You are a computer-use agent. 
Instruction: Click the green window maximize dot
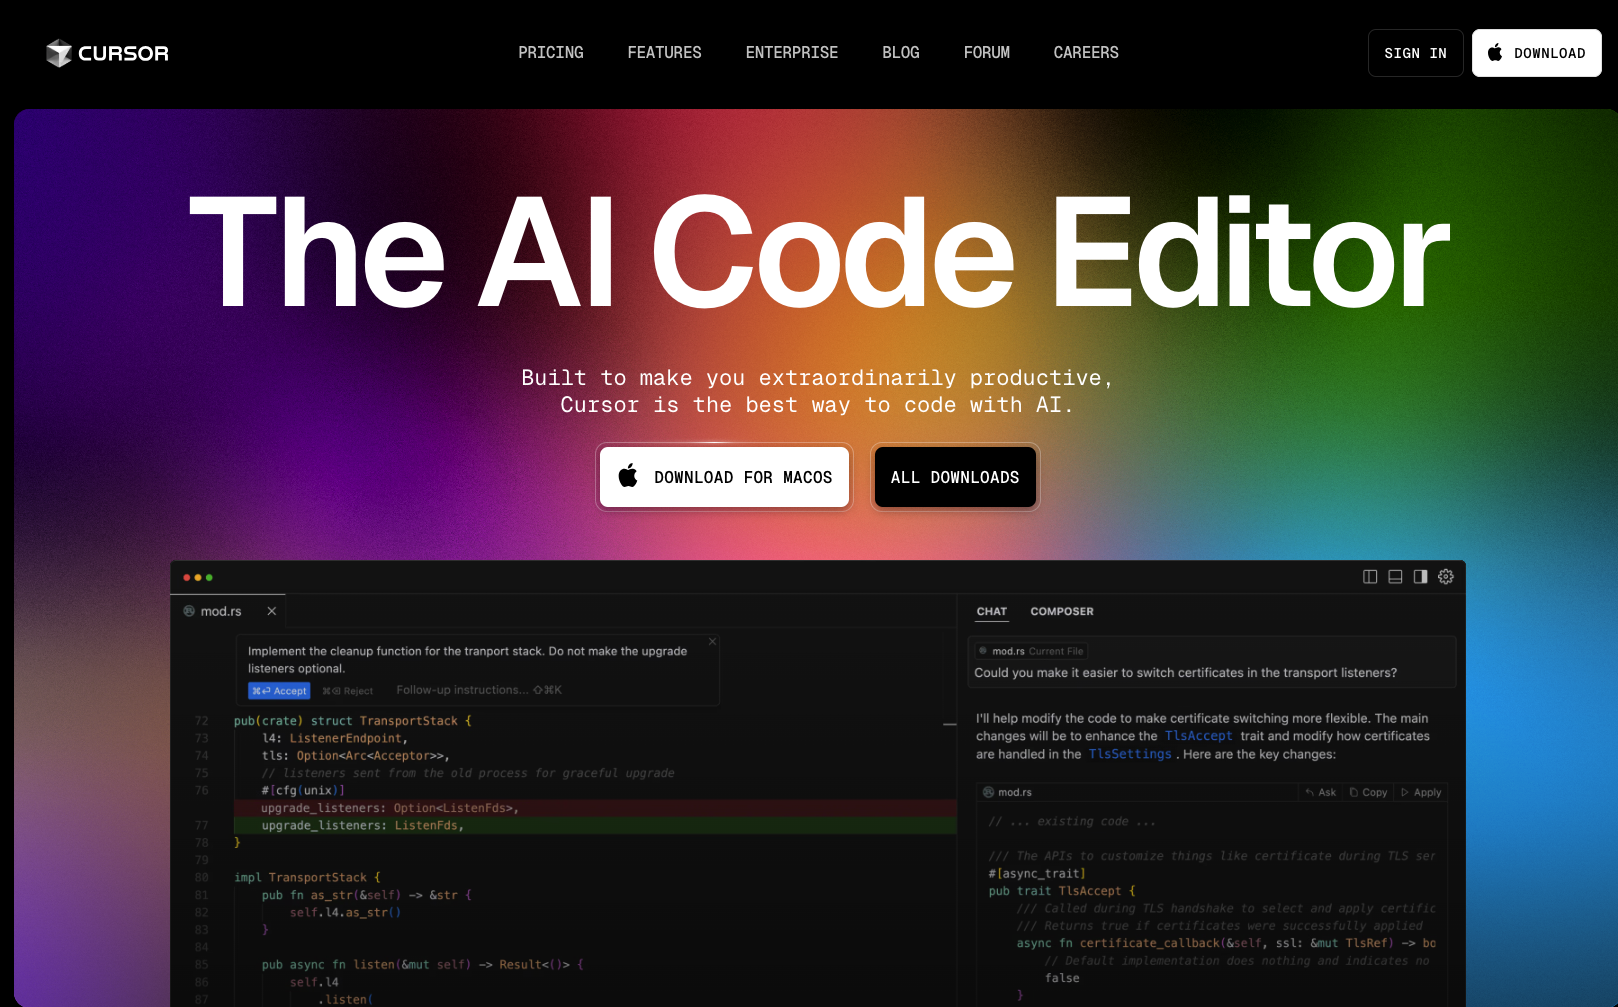point(209,577)
